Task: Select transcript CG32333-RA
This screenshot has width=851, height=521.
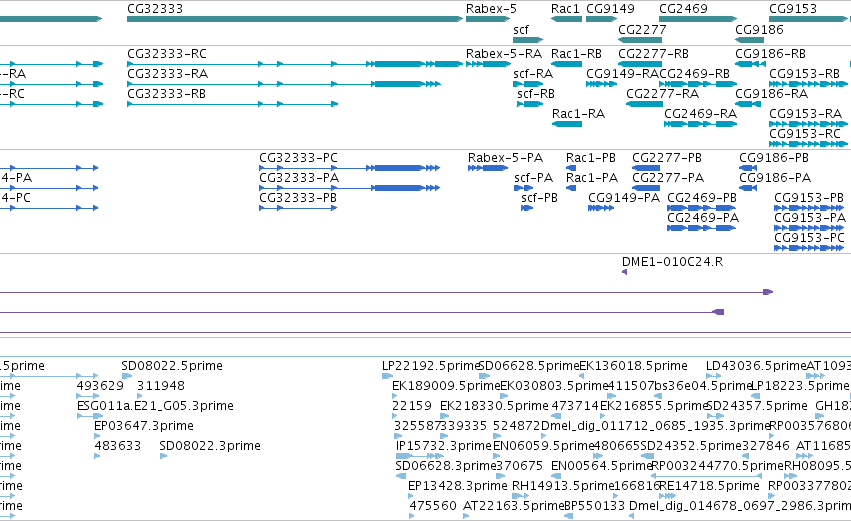Action: click(283, 84)
